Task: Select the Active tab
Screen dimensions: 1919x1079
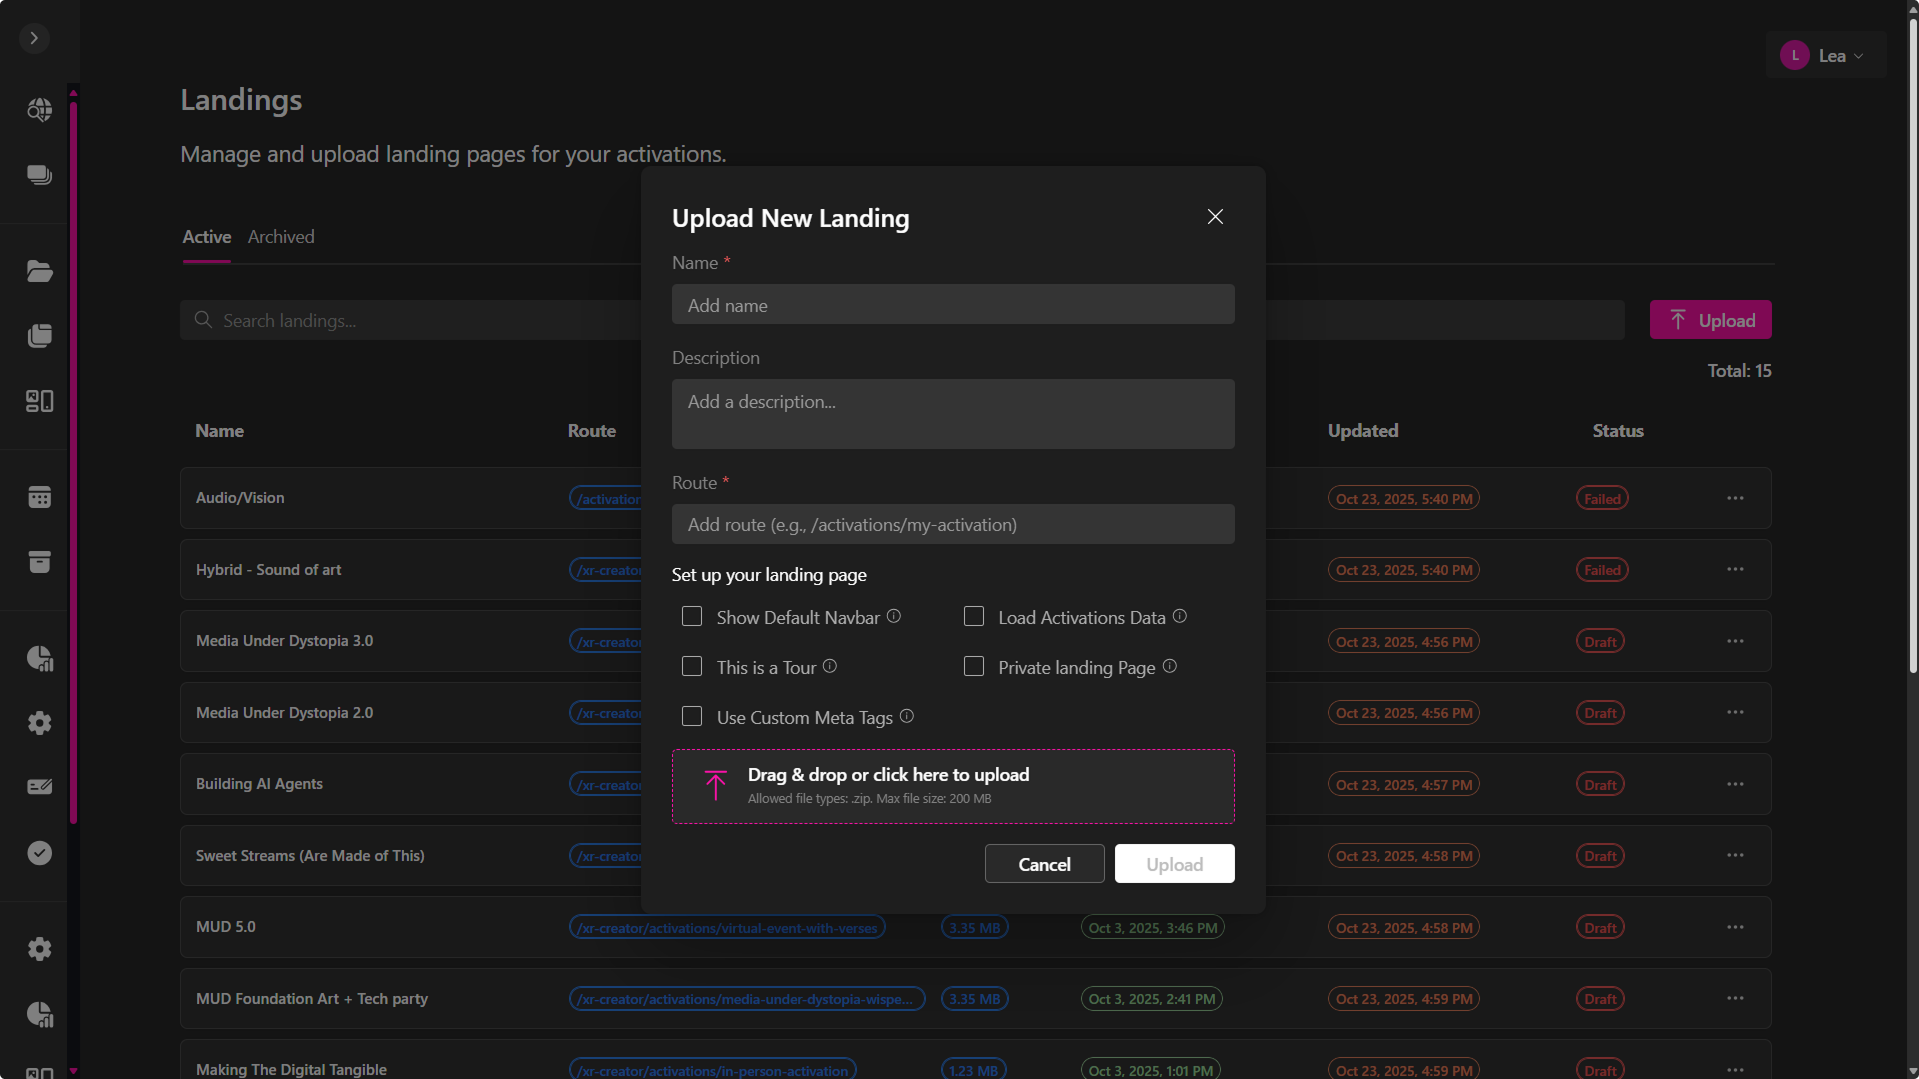Action: (x=206, y=237)
